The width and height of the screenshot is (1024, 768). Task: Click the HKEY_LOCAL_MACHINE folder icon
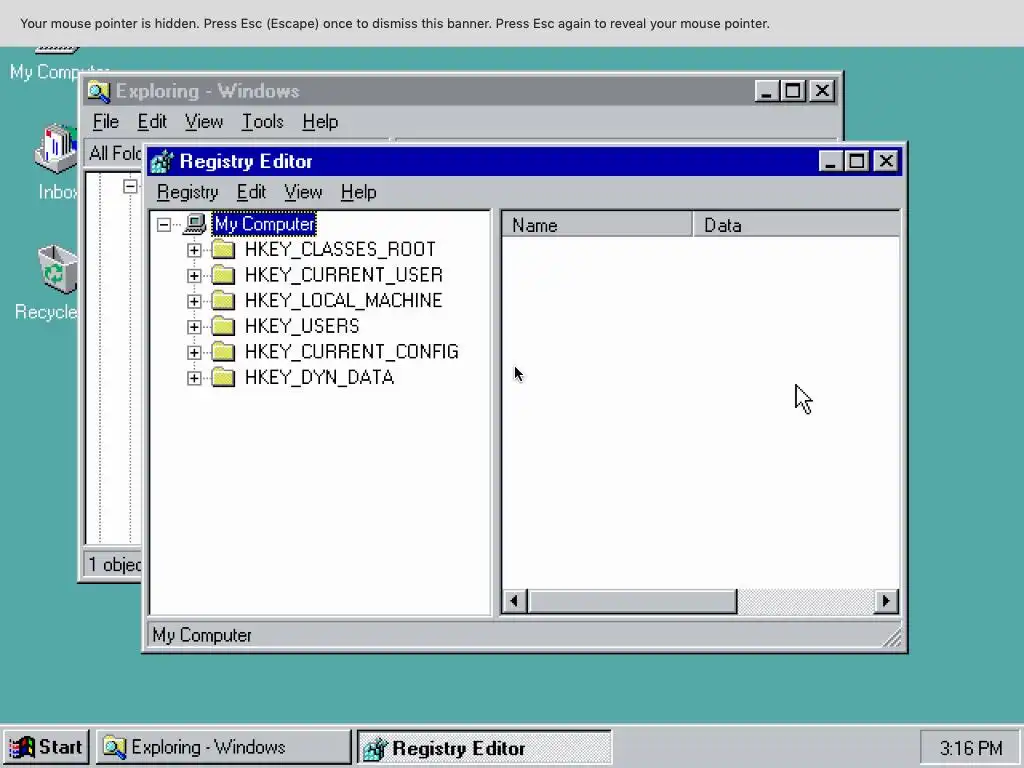223,300
